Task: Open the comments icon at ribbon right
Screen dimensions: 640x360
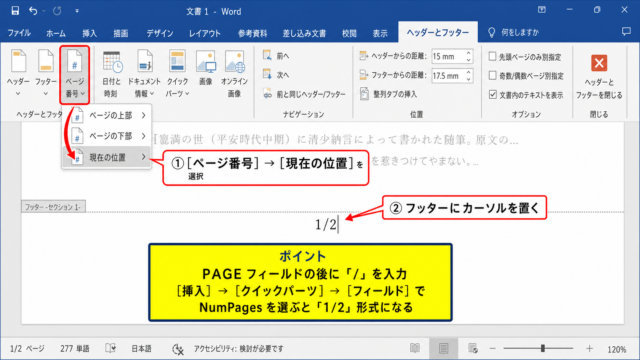Action: [626, 31]
